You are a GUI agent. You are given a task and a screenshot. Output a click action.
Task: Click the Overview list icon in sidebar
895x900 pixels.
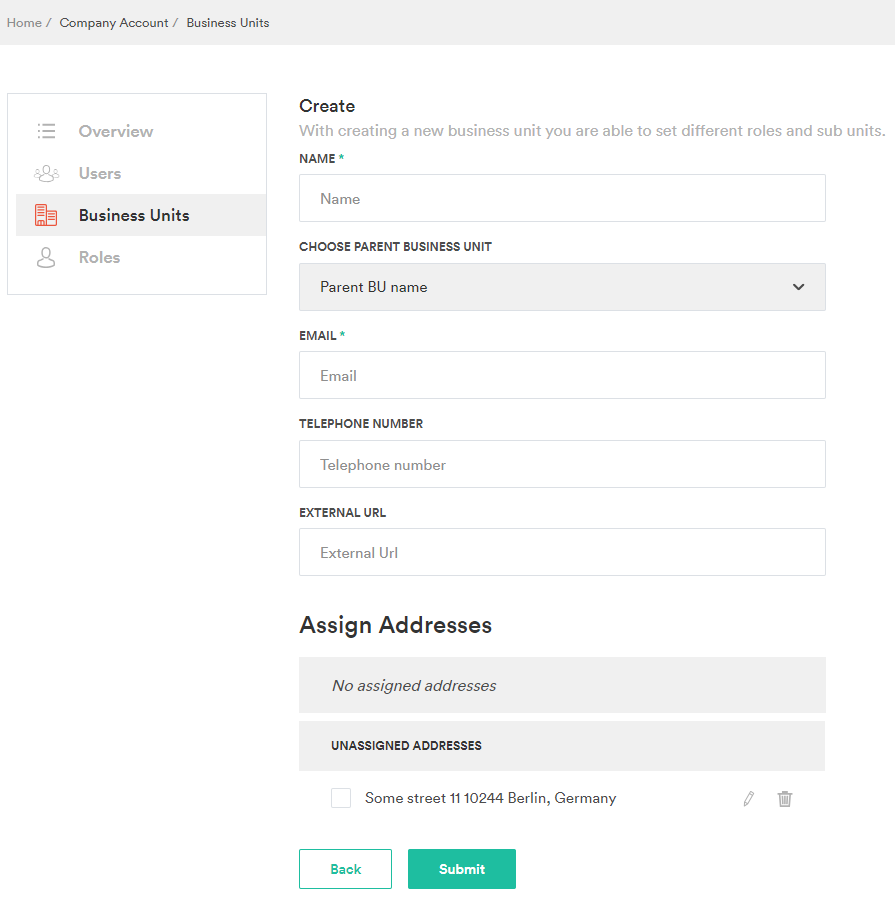pyautogui.click(x=47, y=131)
